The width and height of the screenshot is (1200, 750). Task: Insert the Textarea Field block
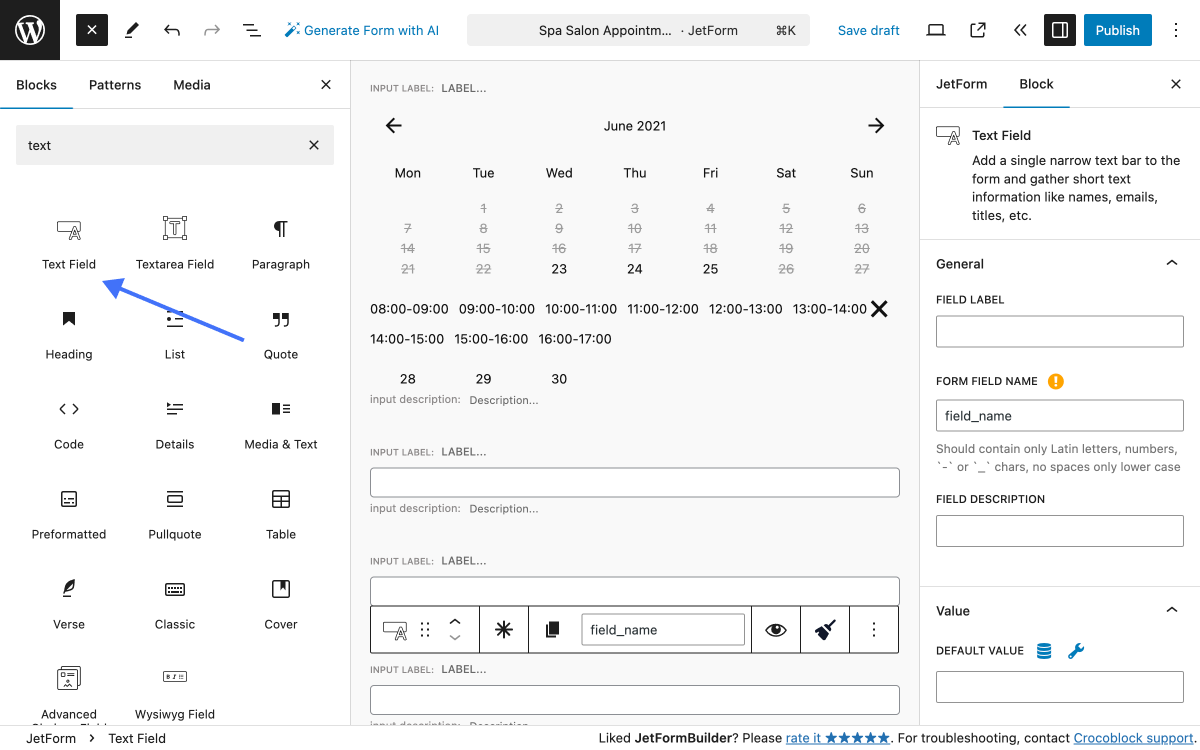[175, 243]
